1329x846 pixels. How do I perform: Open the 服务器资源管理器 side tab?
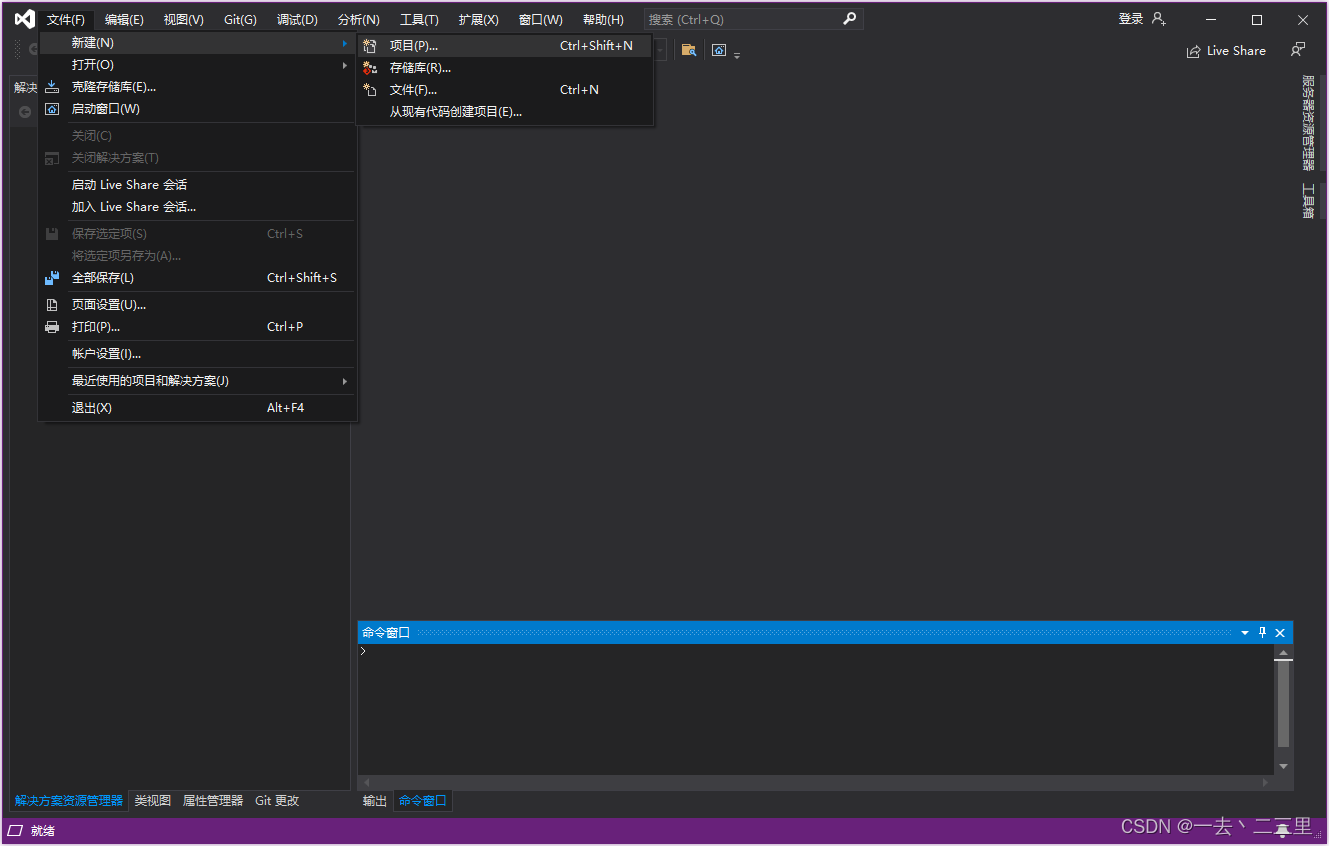(x=1308, y=123)
